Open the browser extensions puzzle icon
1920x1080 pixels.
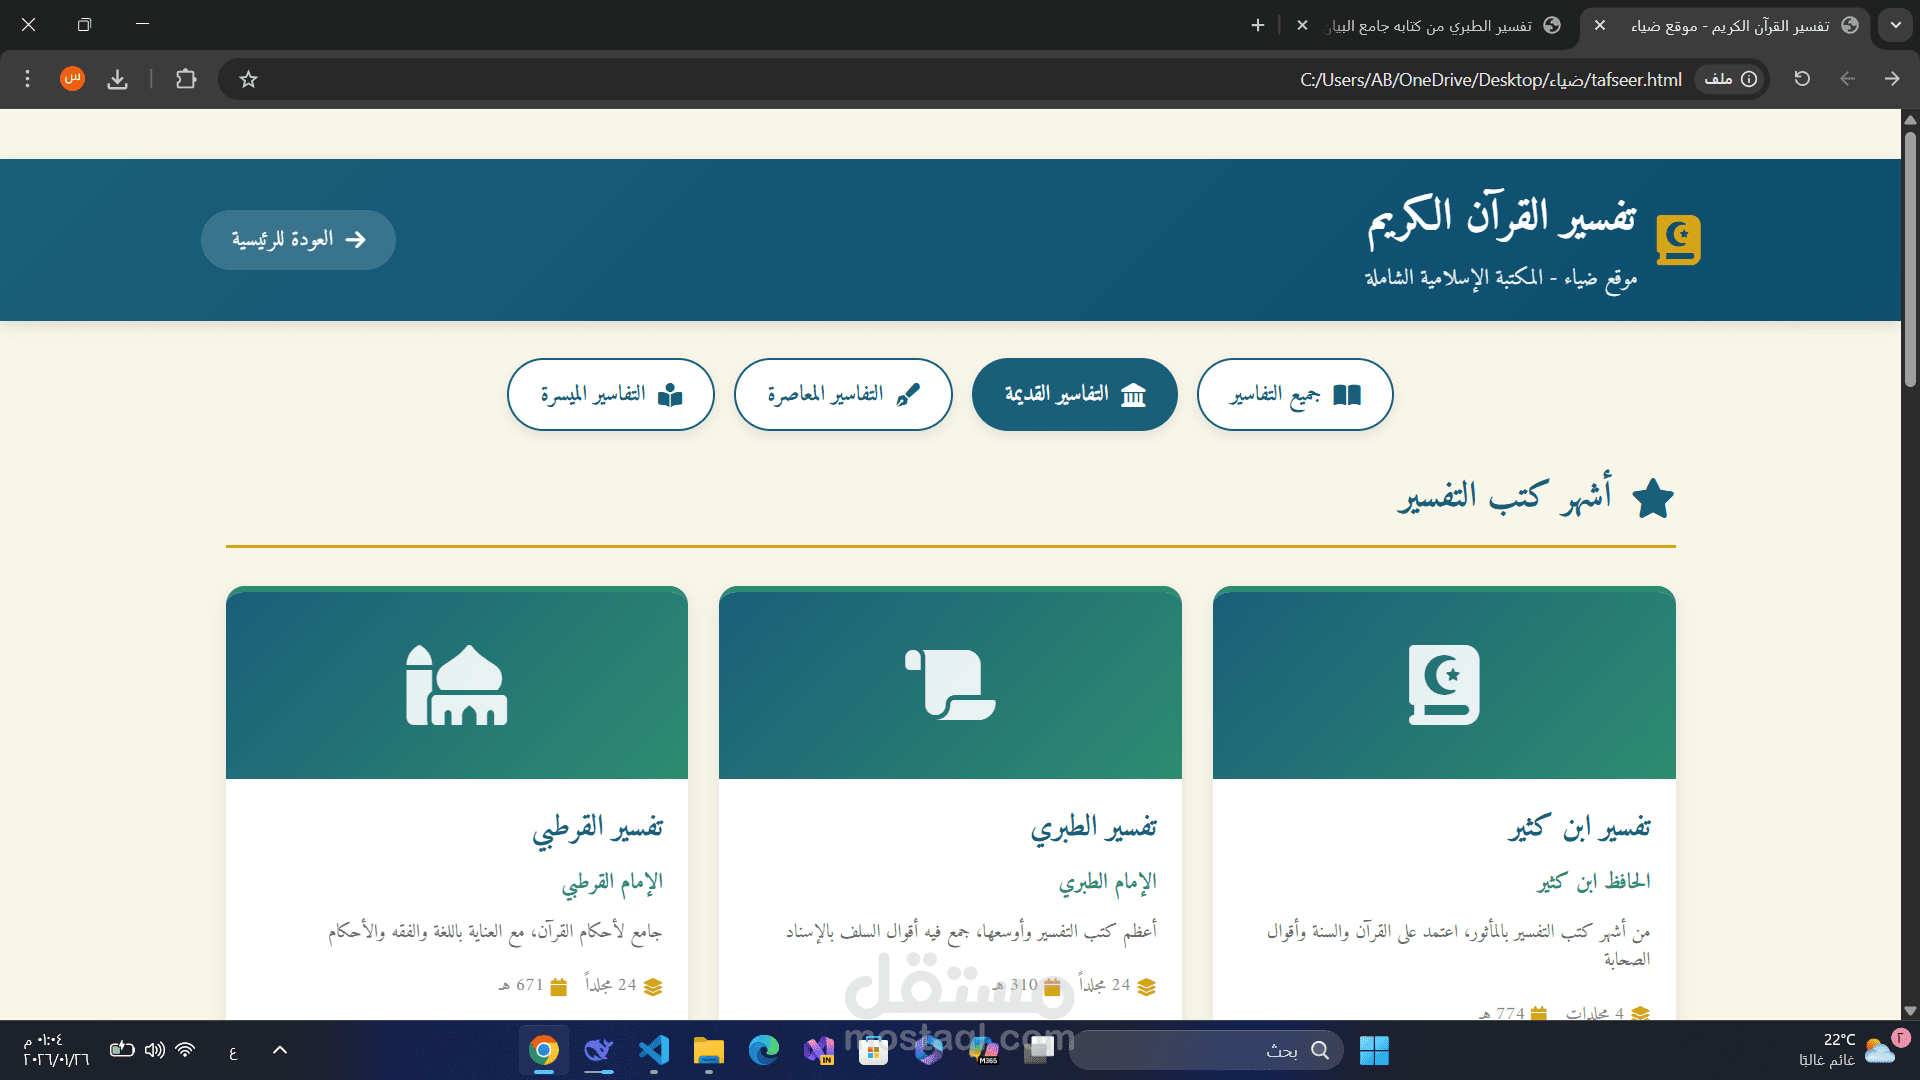186,79
